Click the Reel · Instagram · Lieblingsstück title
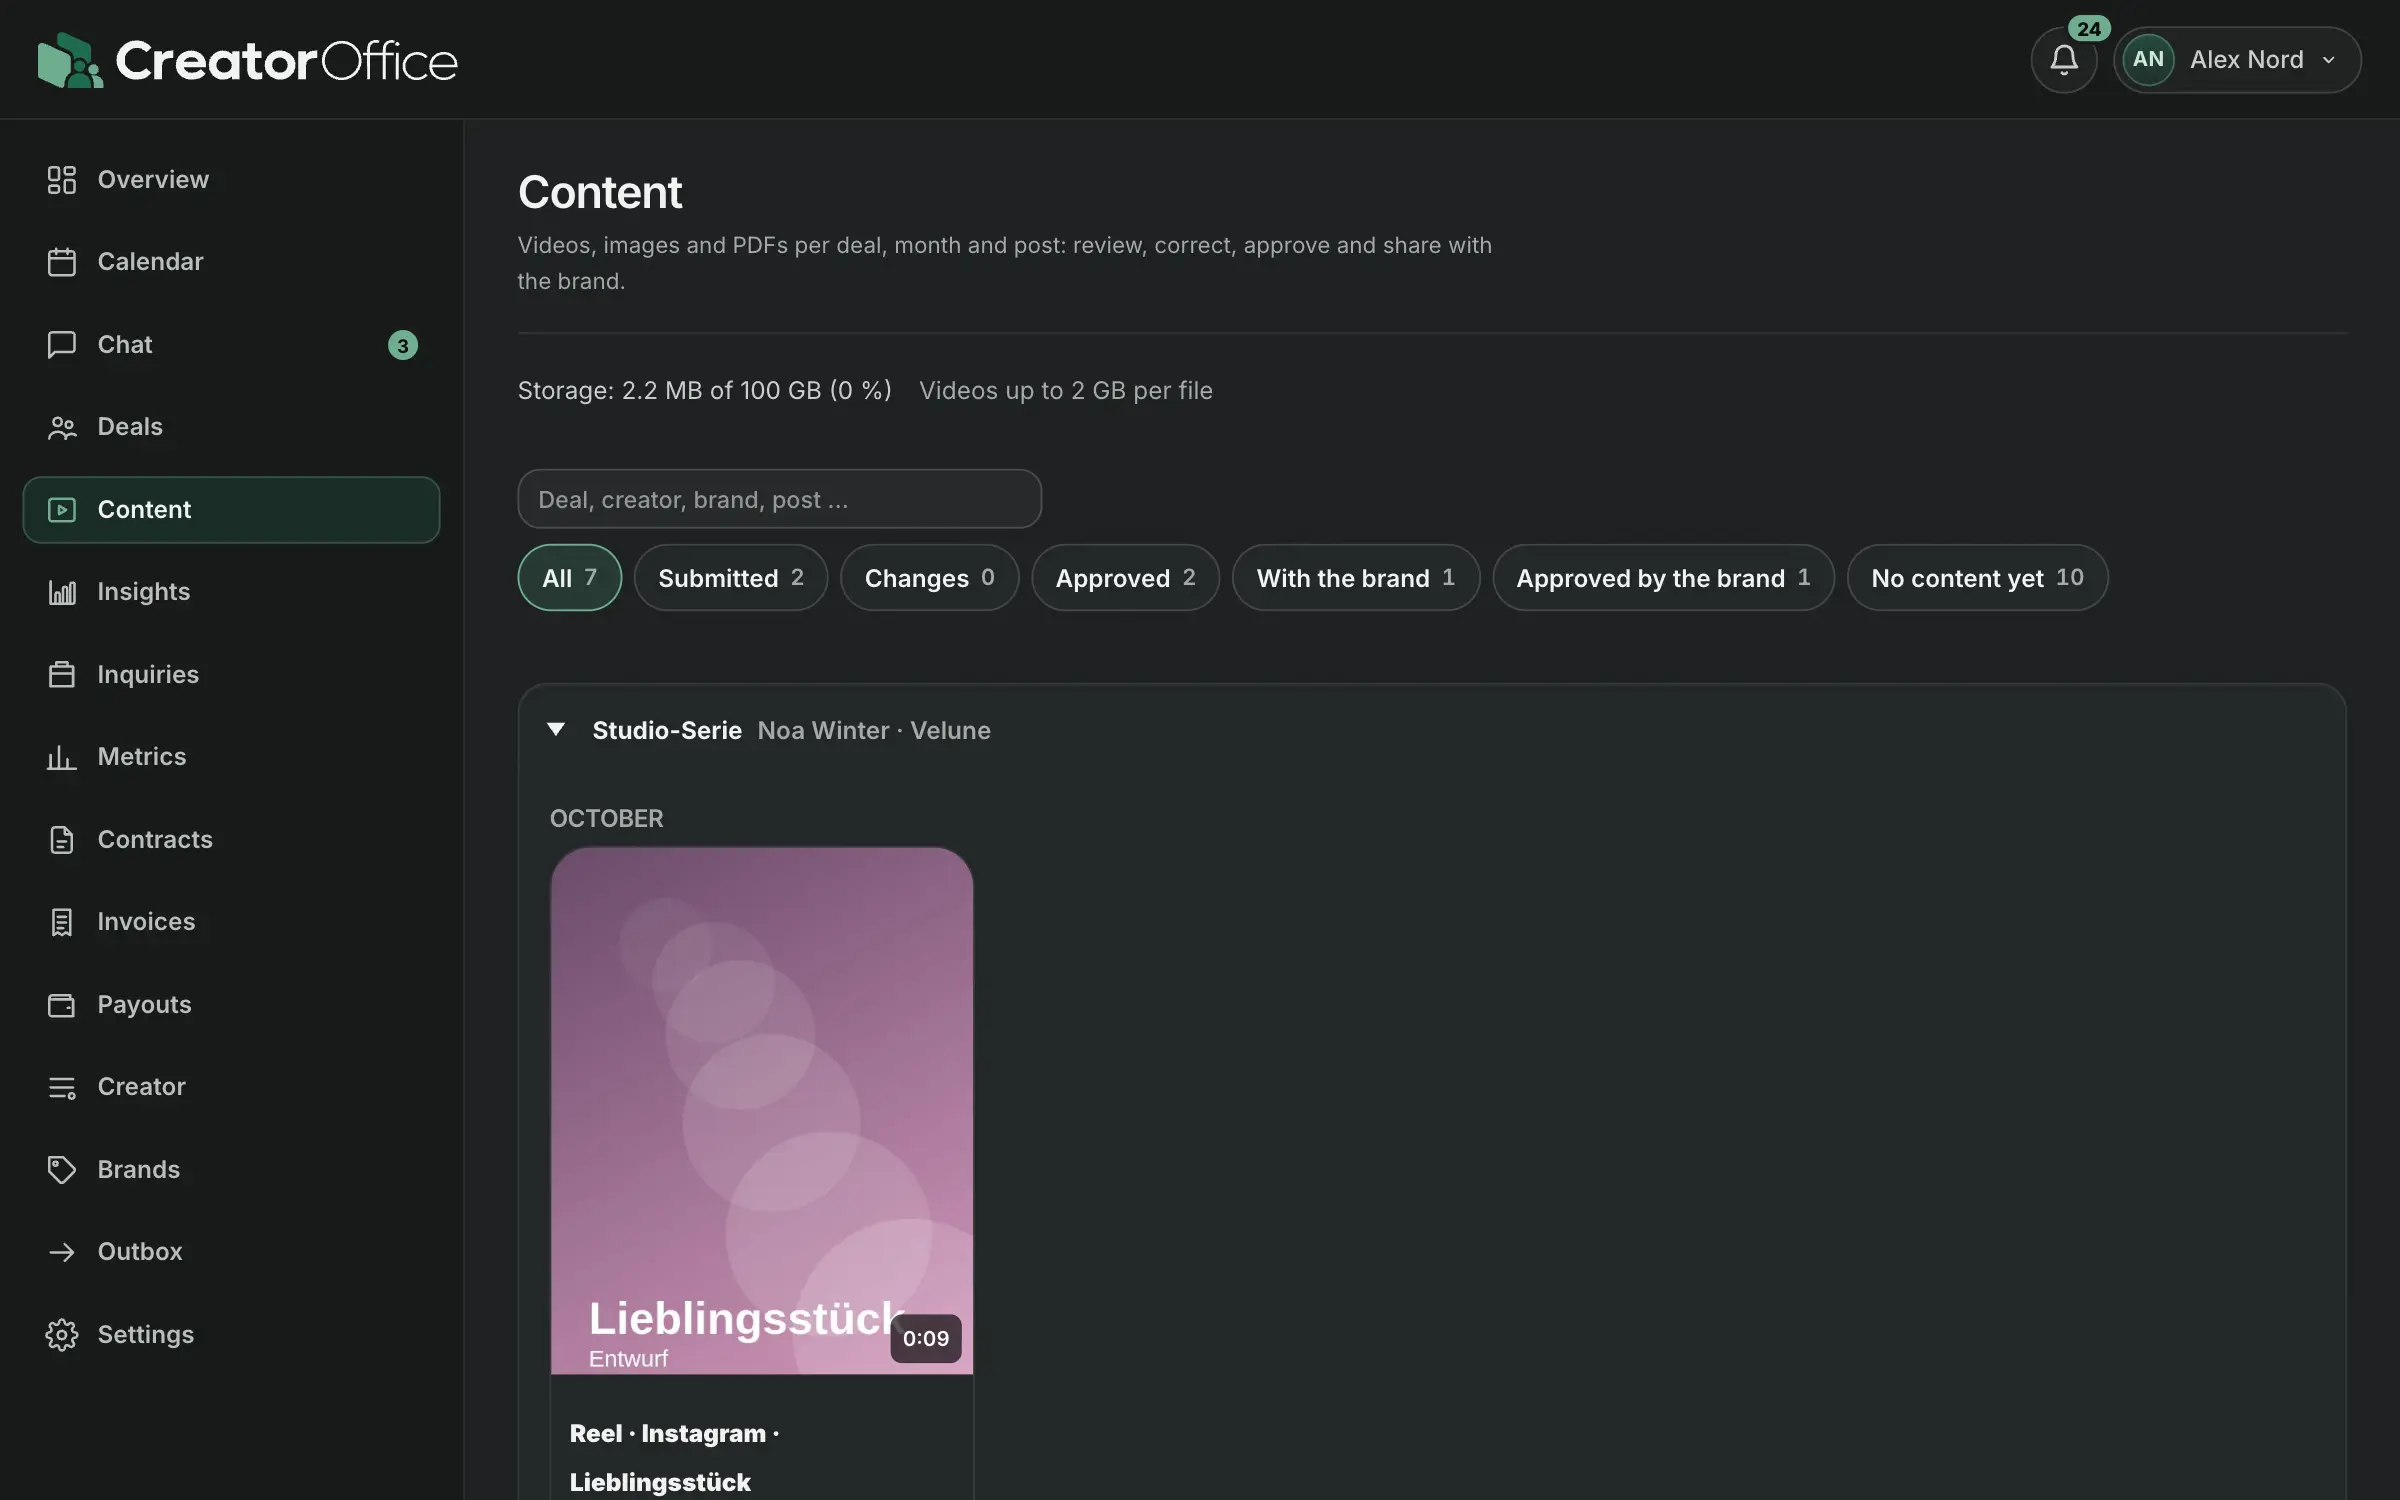2400x1500 pixels. [674, 1458]
